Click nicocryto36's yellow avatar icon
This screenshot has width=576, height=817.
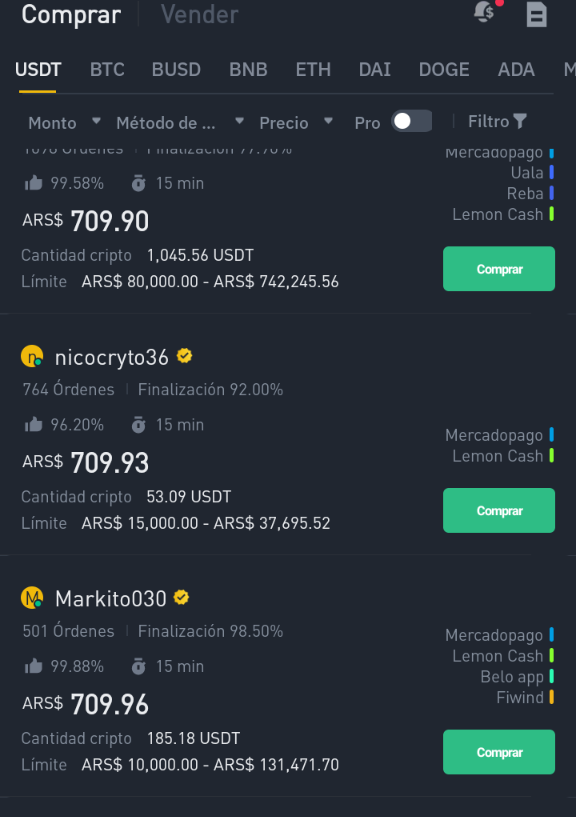point(32,356)
